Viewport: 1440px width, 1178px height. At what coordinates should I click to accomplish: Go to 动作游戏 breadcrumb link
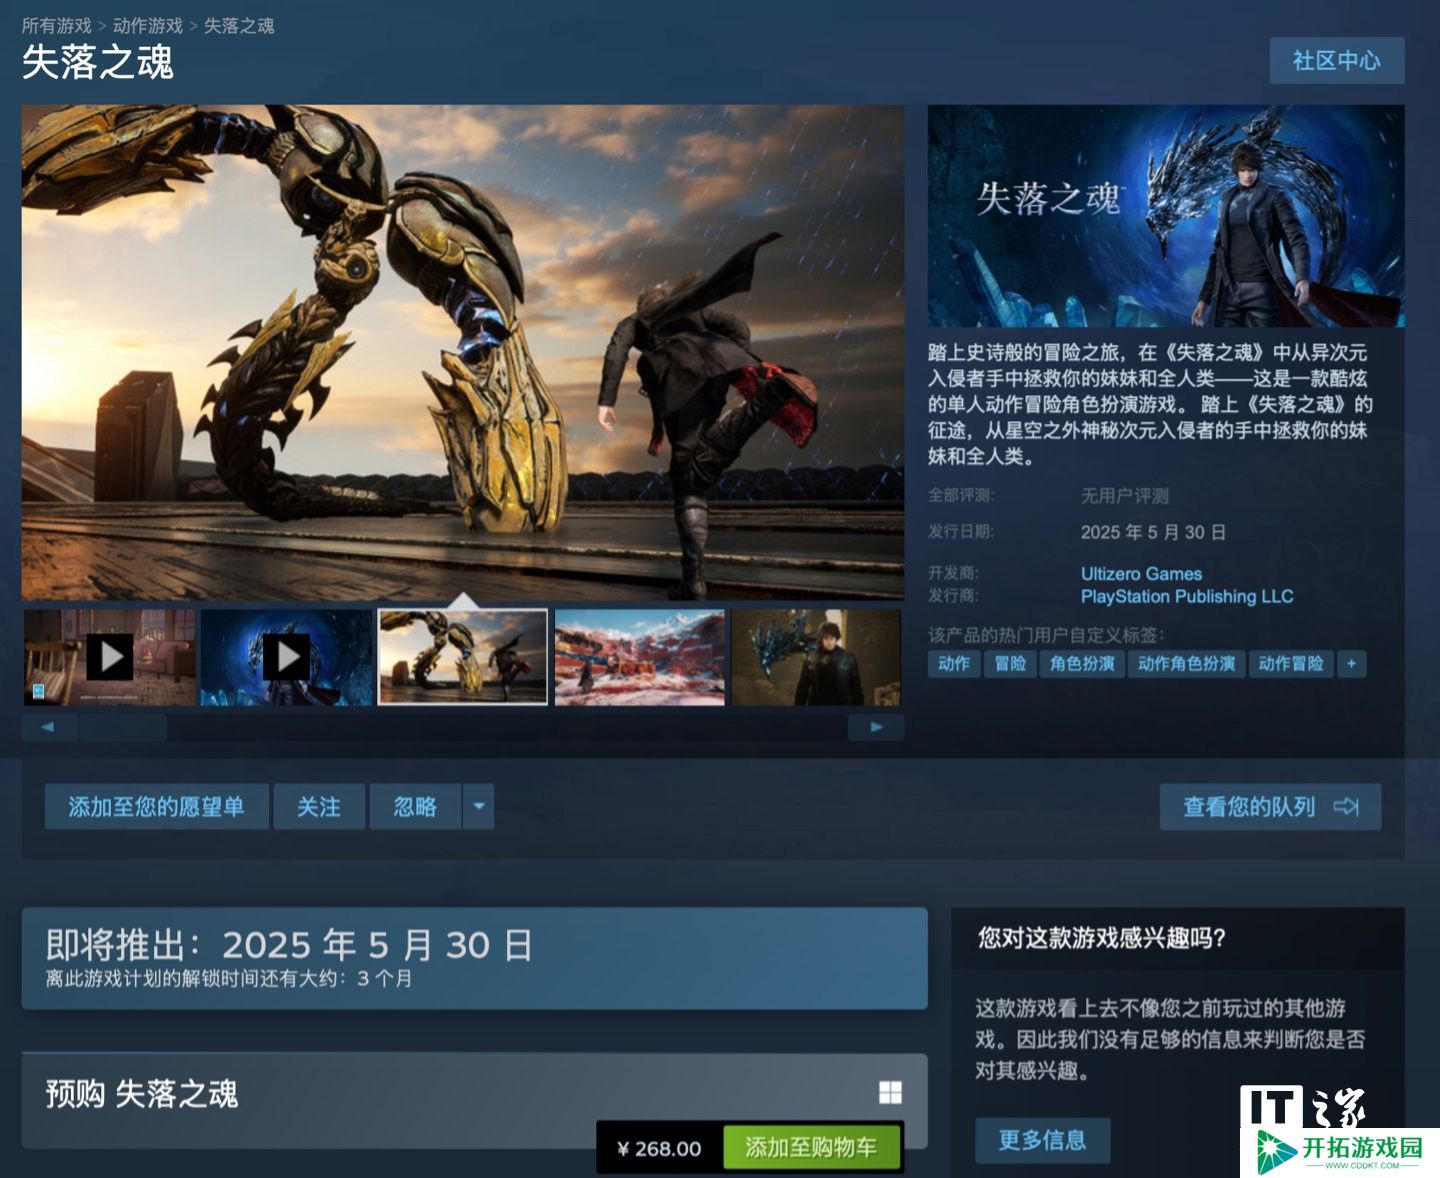(x=148, y=26)
